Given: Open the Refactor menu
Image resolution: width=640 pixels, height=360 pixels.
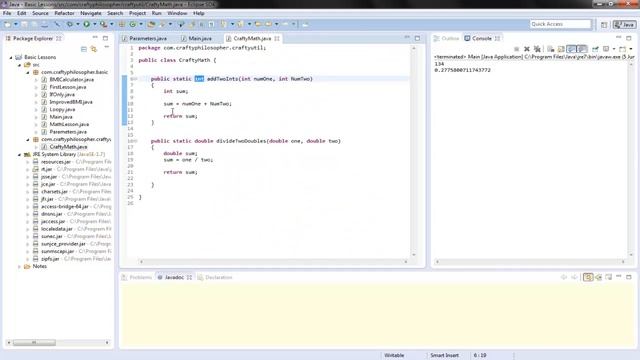Looking at the screenshot, I should click(x=64, y=13).
